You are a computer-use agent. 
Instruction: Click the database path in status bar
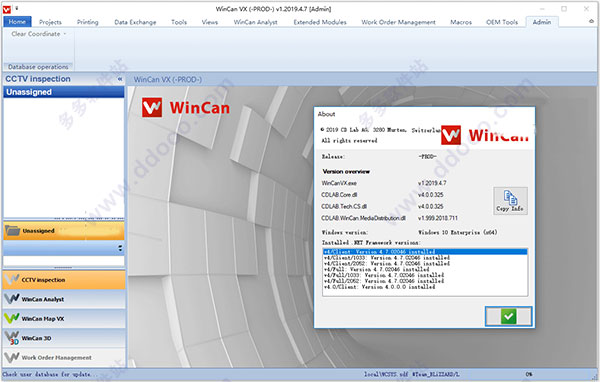coord(412,374)
